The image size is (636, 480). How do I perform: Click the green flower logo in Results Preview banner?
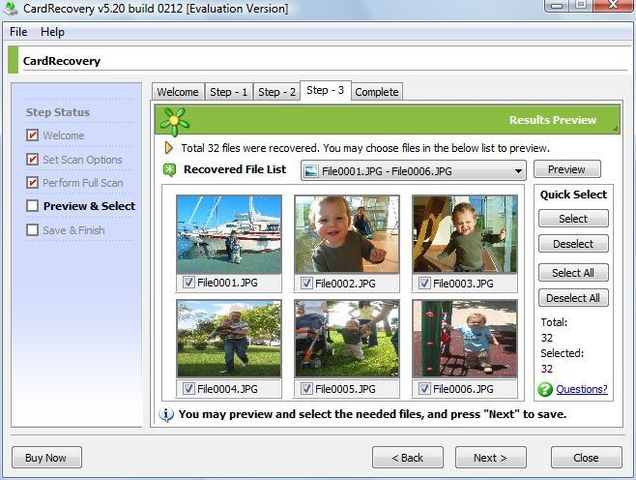tap(174, 121)
